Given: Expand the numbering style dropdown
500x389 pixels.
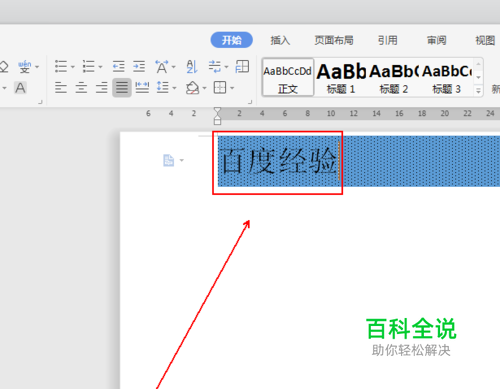Looking at the screenshot, I should pos(100,67).
